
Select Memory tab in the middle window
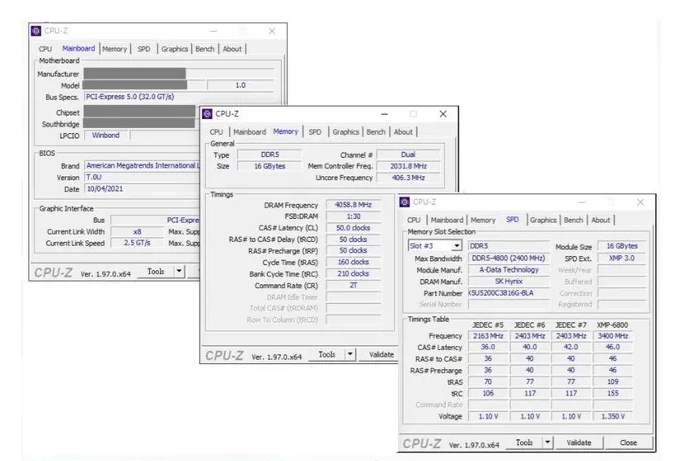(285, 132)
